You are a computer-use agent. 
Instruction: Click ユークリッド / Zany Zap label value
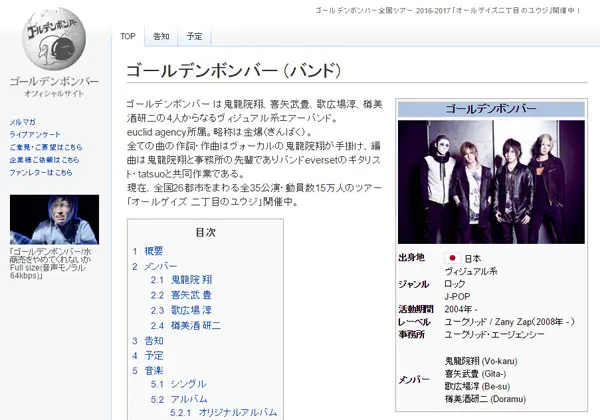pos(509,322)
